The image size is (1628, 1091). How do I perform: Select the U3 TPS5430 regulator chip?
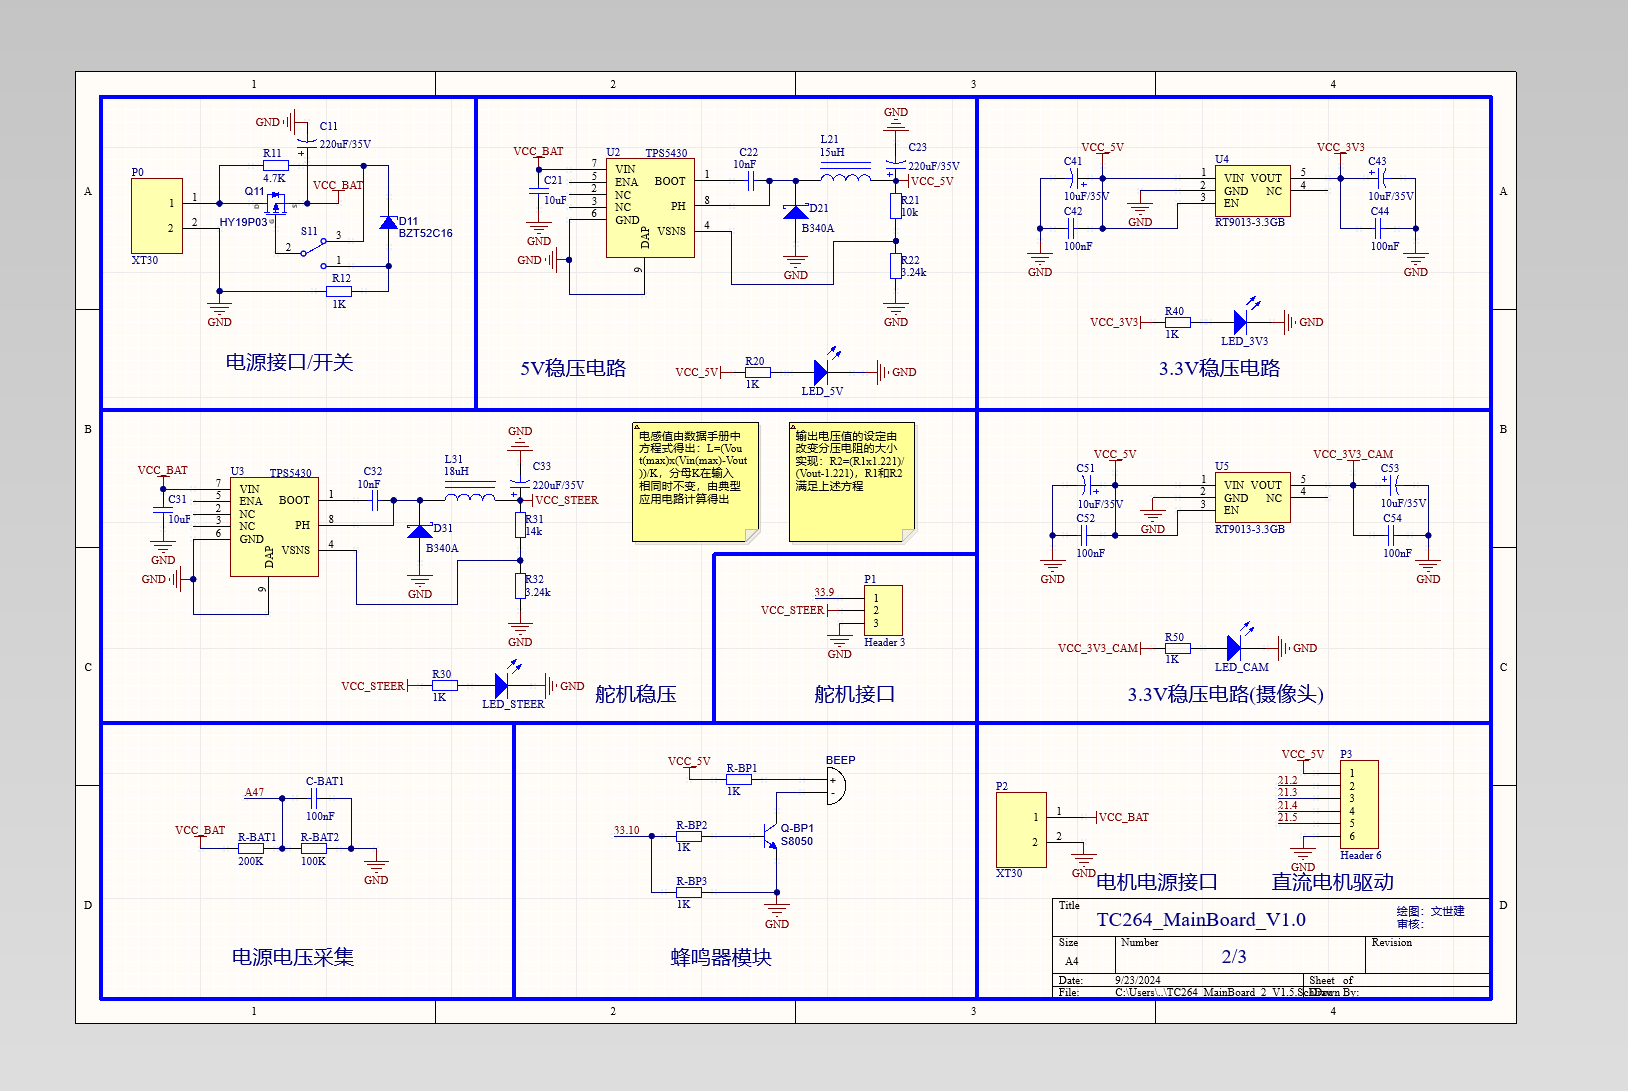pyautogui.click(x=274, y=527)
